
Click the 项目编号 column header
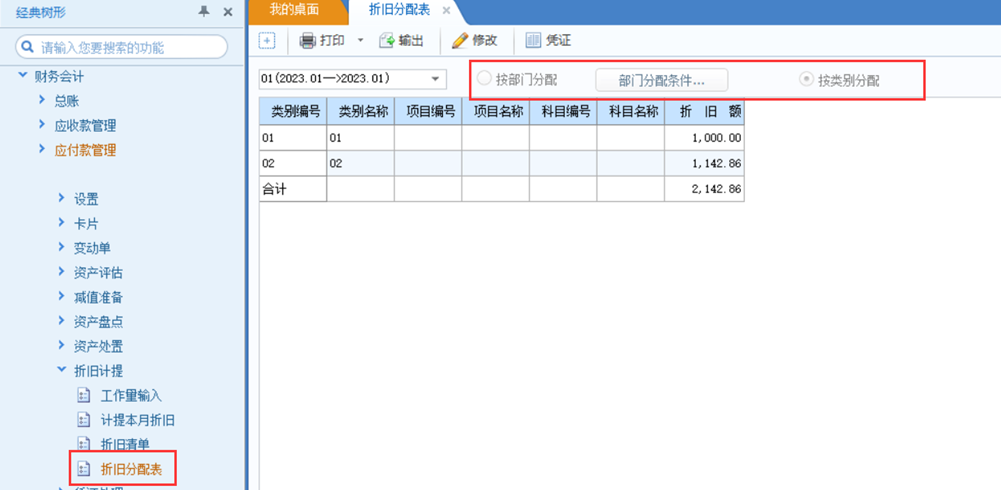pos(428,112)
